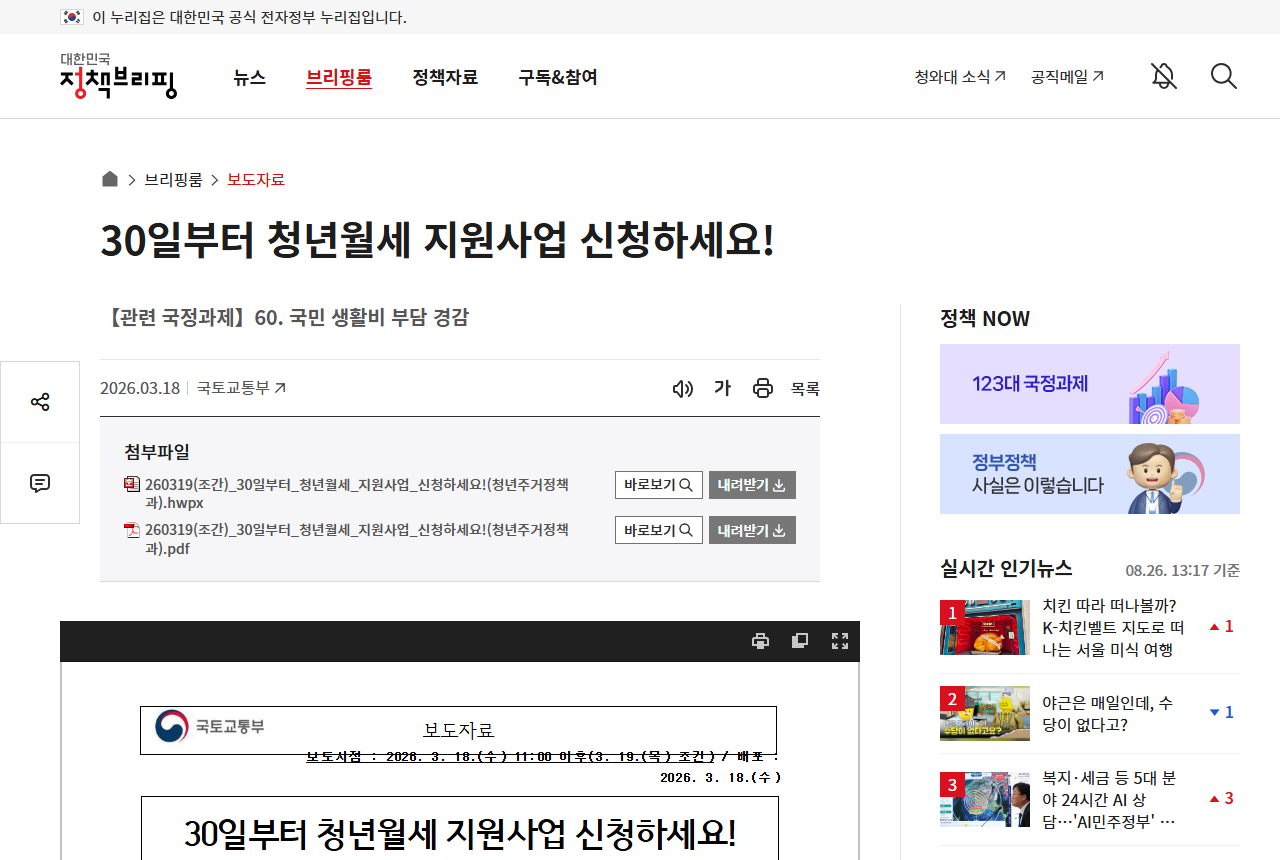Image resolution: width=1280 pixels, height=860 pixels.
Task: Preview the pdf file with 바로보기
Action: [x=659, y=530]
